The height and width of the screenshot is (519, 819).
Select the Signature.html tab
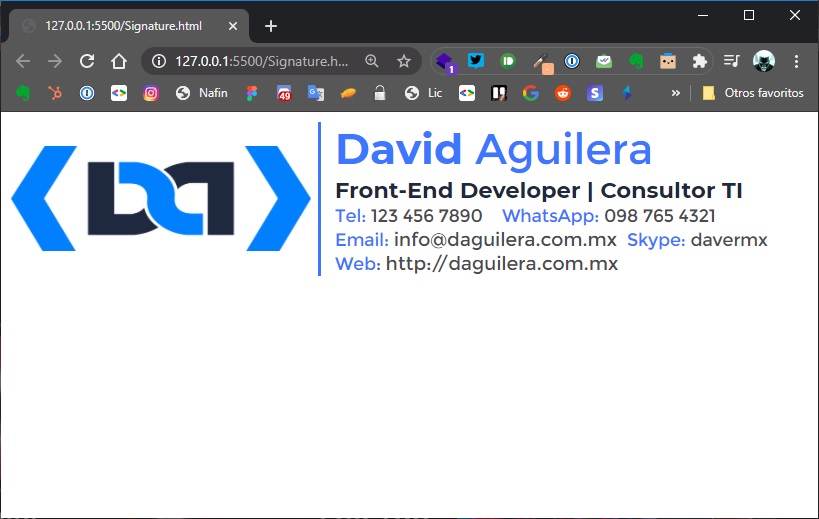(123, 26)
